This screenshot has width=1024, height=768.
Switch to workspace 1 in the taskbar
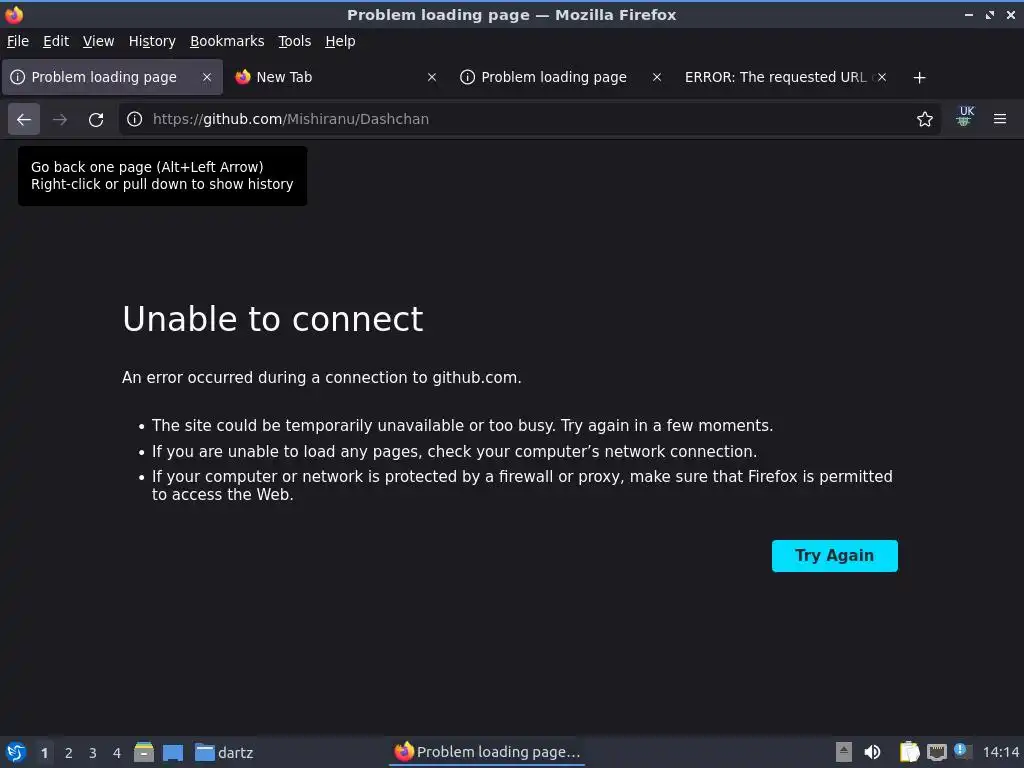click(x=44, y=753)
